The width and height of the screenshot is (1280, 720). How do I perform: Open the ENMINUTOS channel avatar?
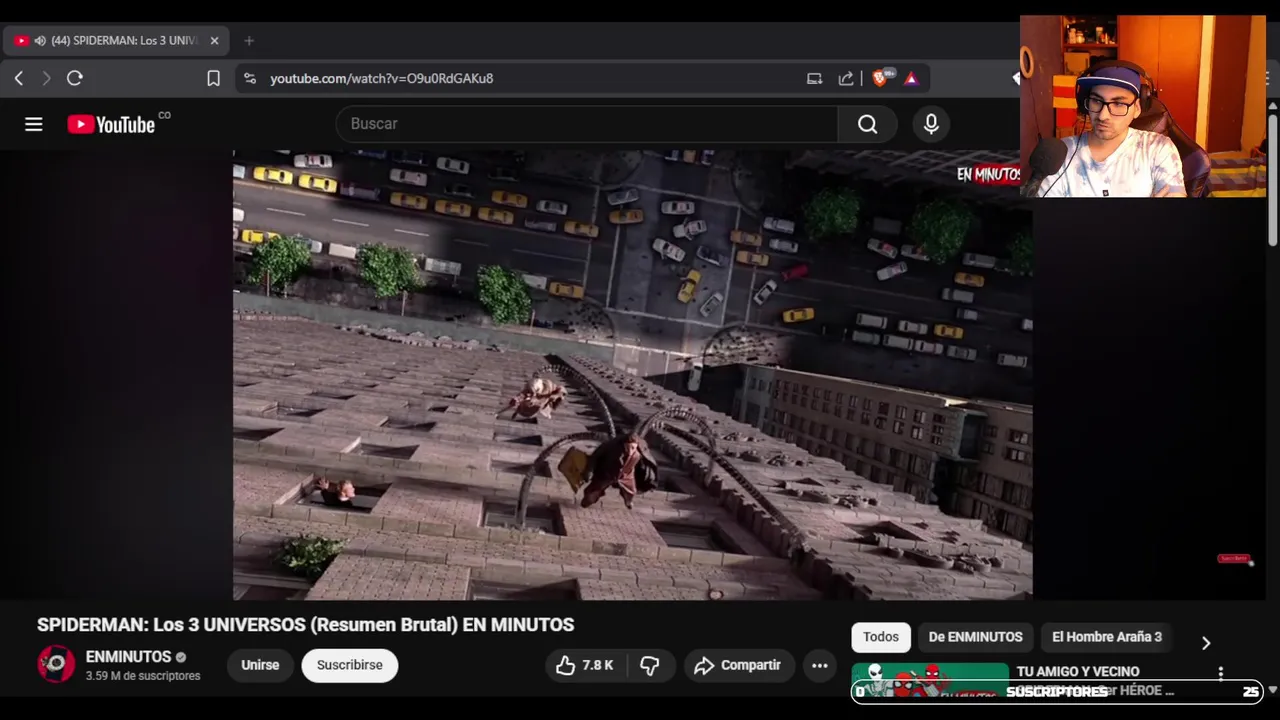(x=56, y=664)
